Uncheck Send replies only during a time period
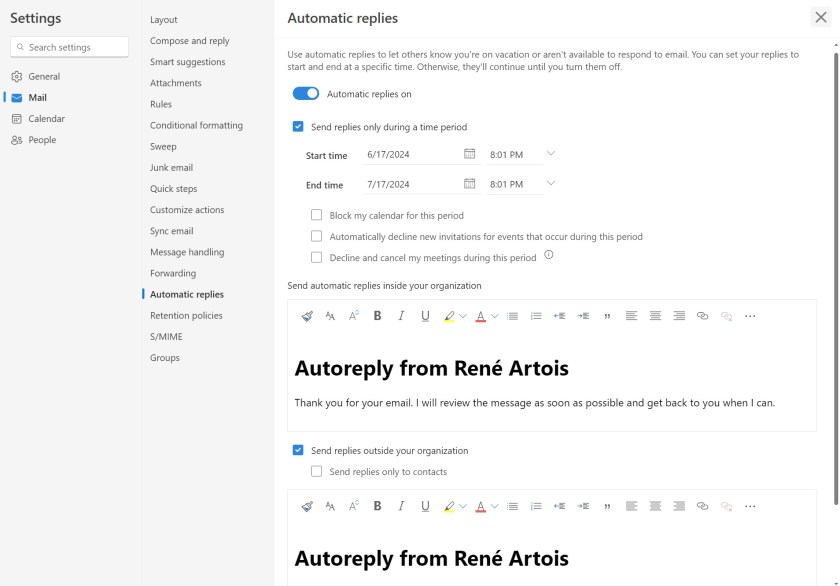Image resolution: width=840 pixels, height=586 pixels. [298, 126]
